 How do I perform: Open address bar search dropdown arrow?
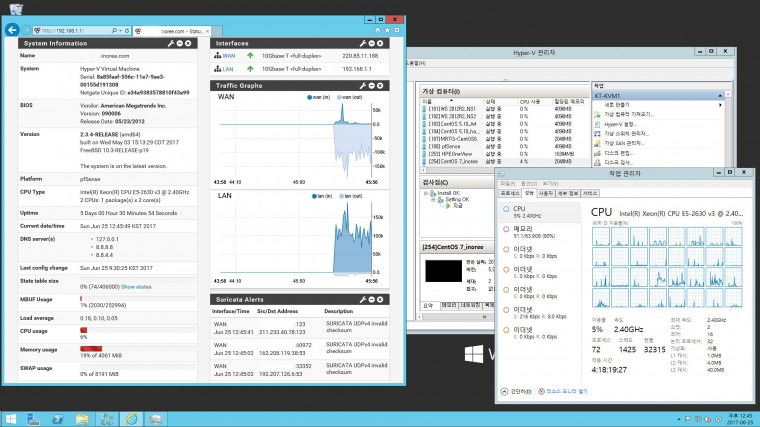120,31
